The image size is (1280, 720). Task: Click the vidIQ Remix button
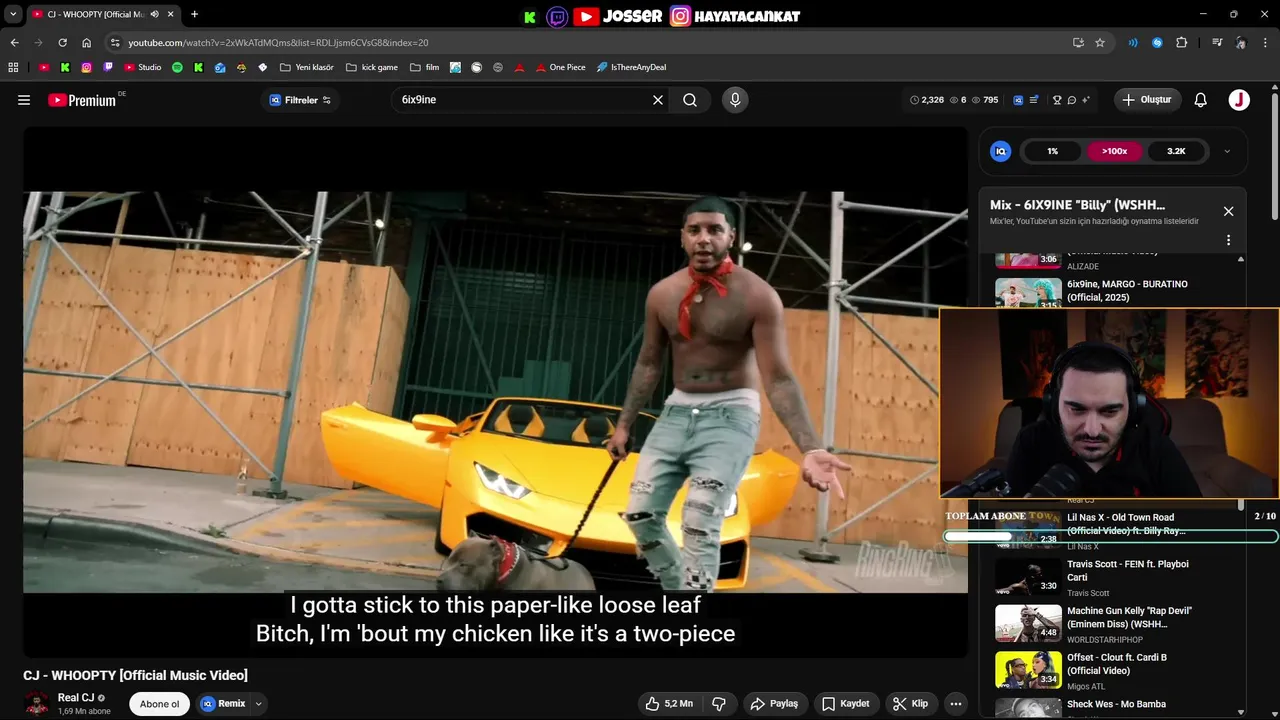(x=223, y=704)
